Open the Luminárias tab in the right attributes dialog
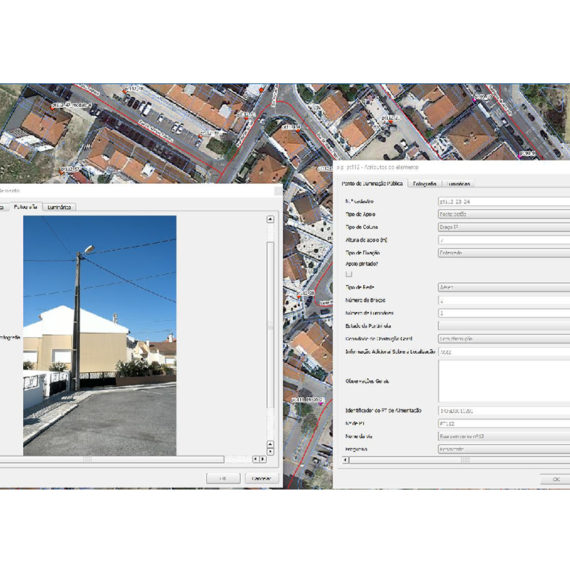This screenshot has width=570, height=570. (459, 184)
